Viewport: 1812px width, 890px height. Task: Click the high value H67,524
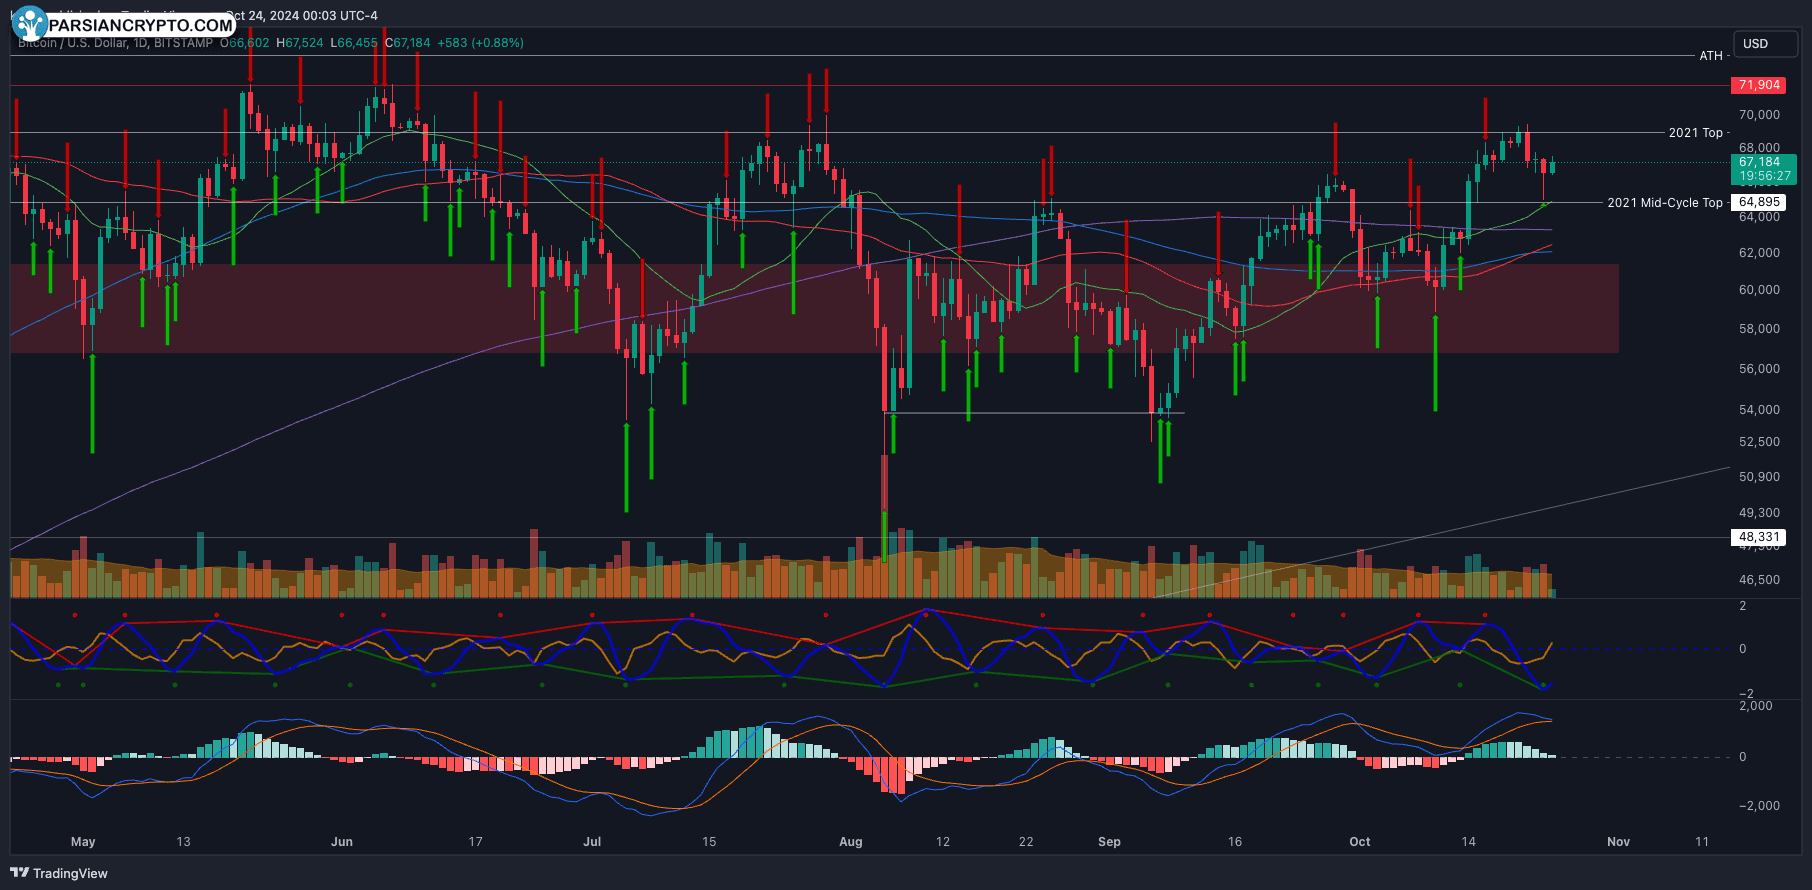pos(300,43)
